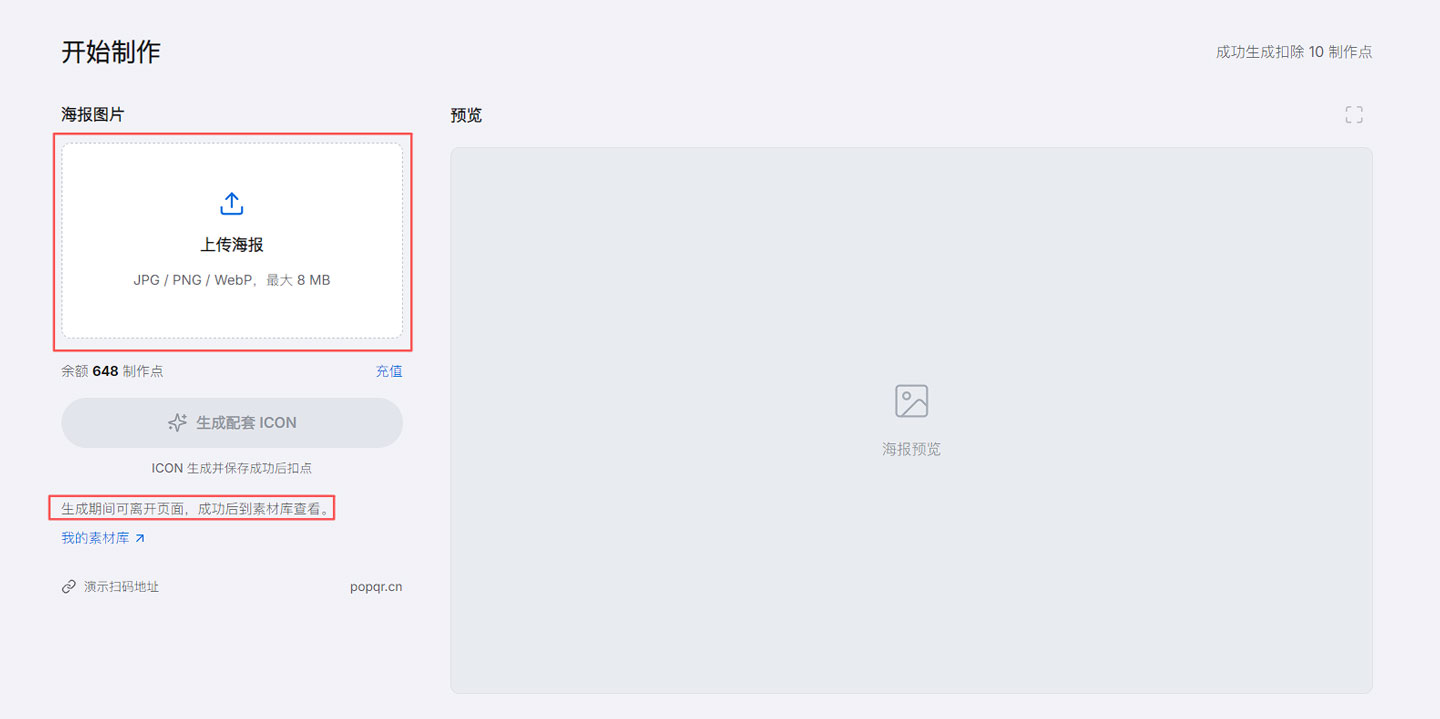Click the 演示扫码地址 label

(x=121, y=587)
